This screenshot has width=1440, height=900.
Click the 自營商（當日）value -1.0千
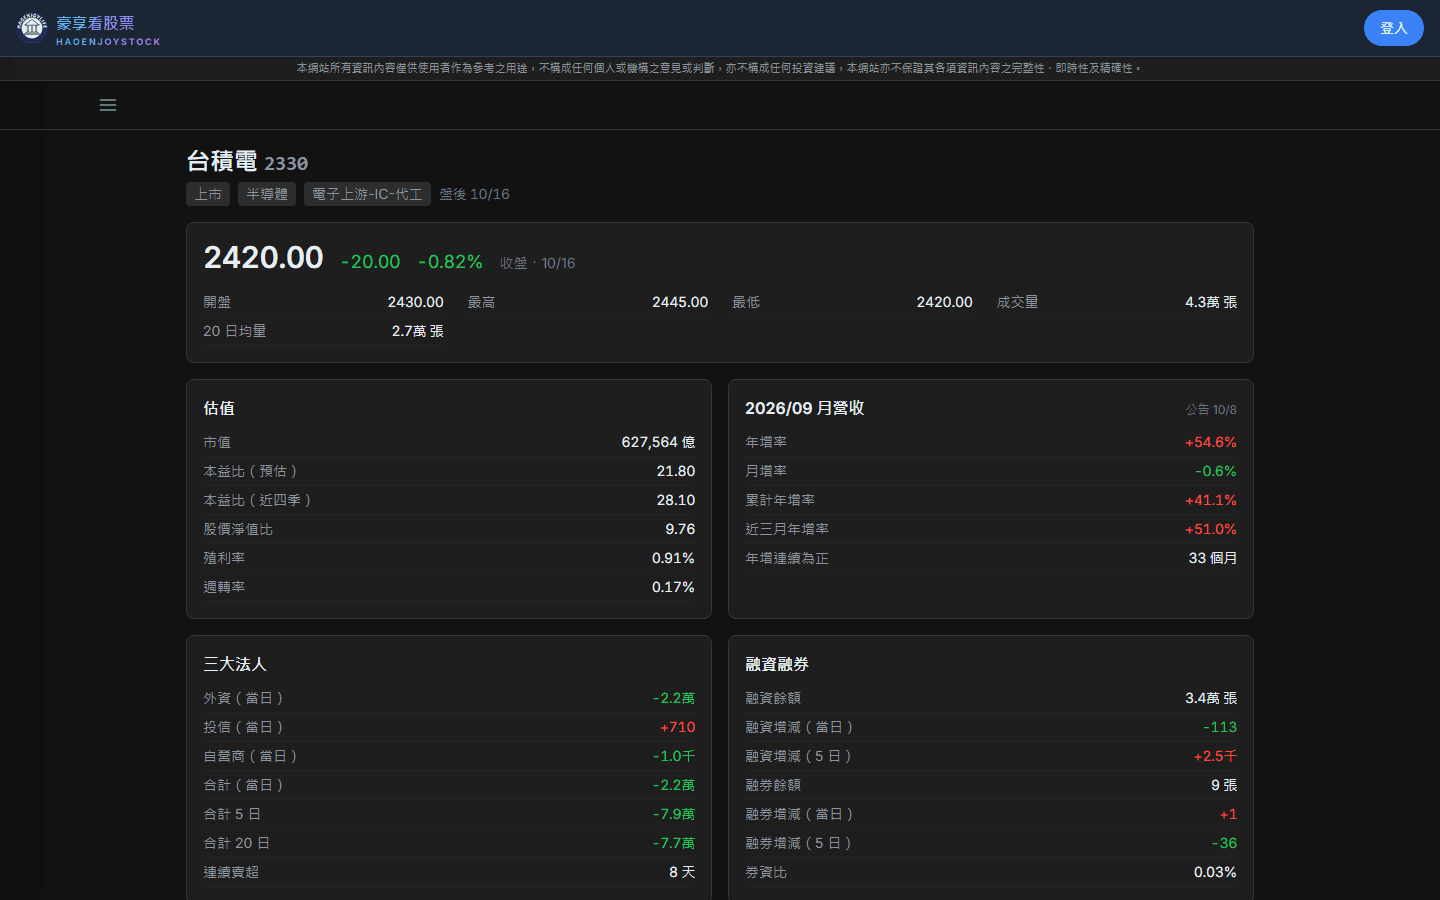(x=674, y=756)
